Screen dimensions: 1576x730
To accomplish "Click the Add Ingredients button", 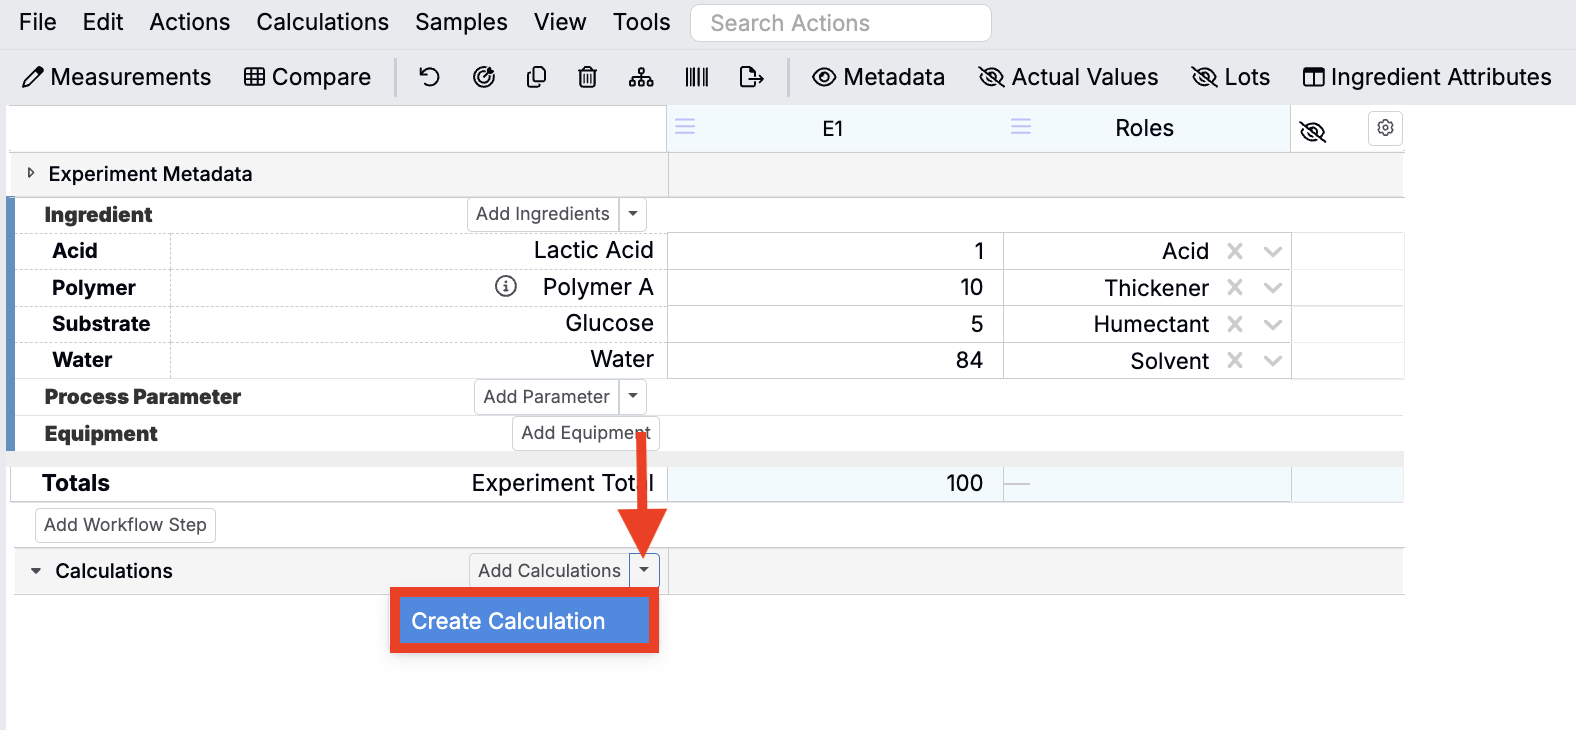I will (543, 214).
